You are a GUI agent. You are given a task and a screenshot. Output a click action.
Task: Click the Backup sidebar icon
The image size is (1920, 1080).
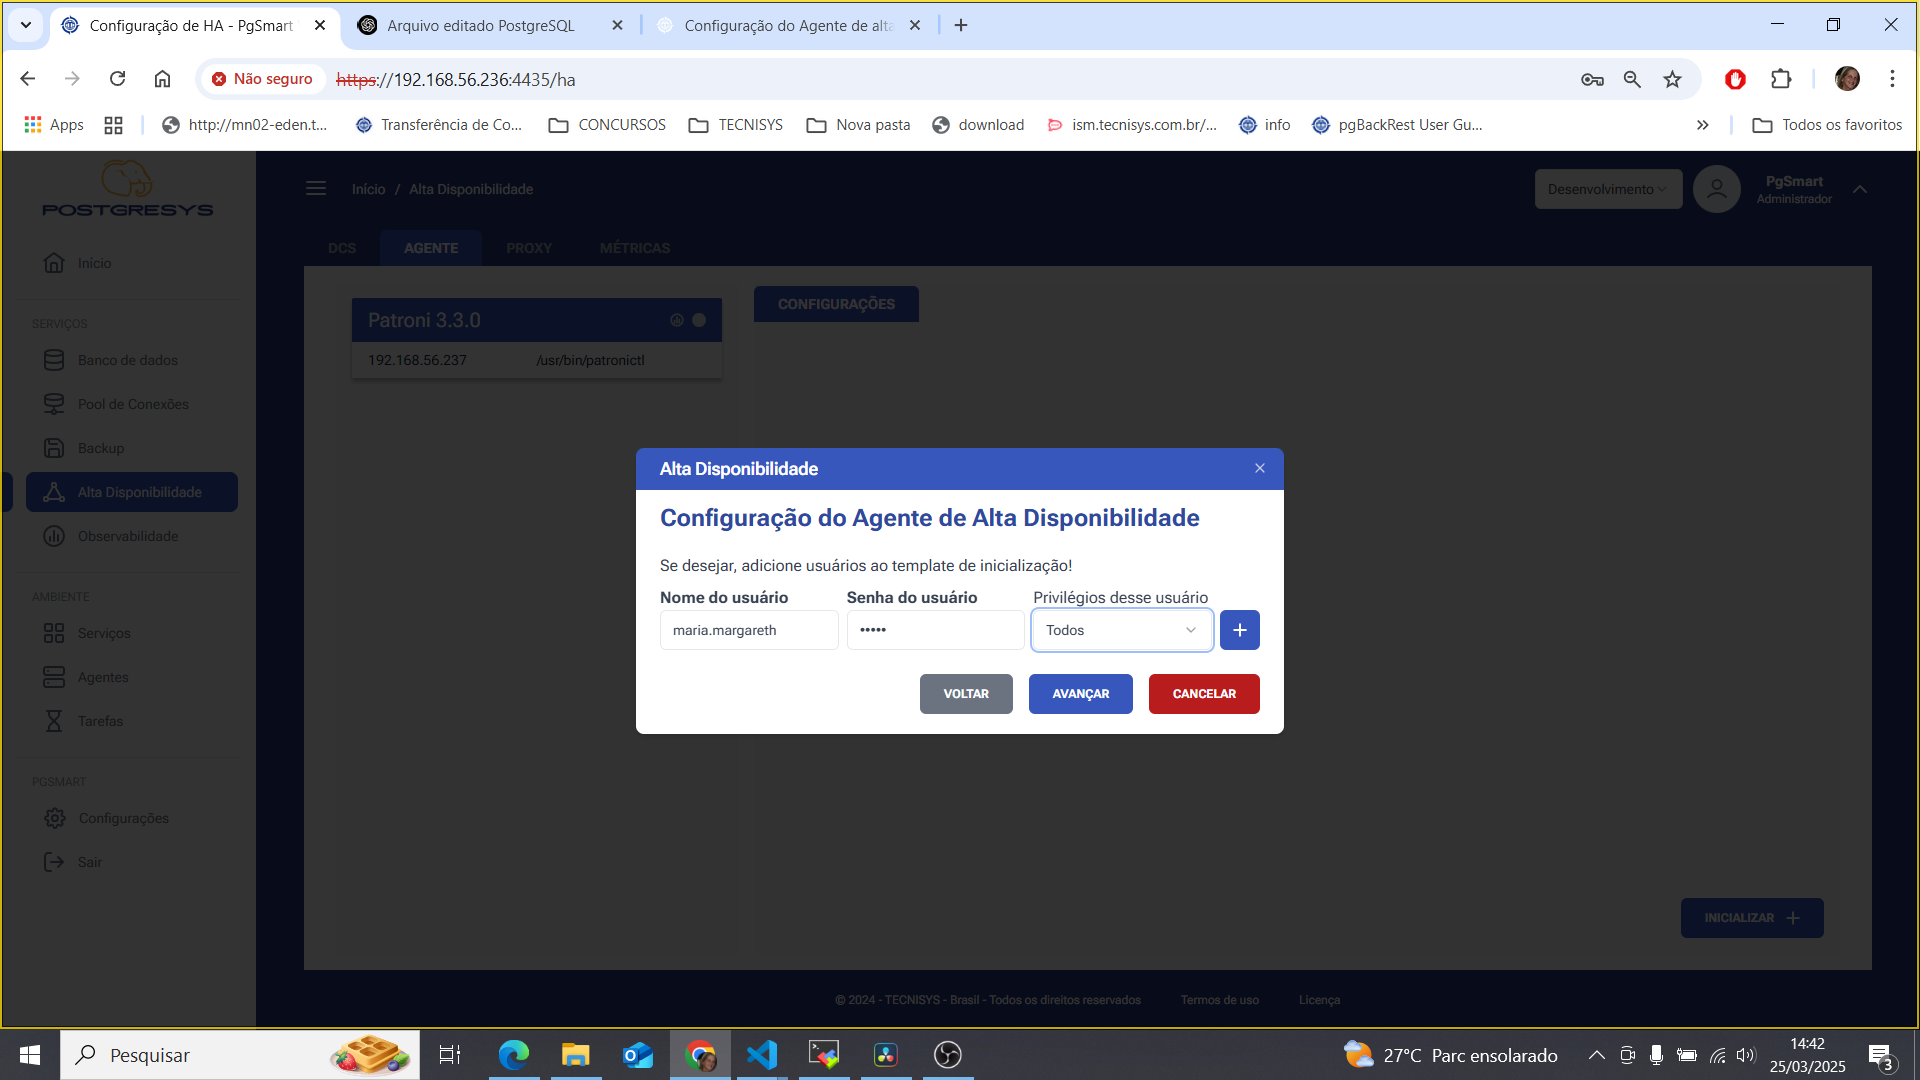click(54, 448)
